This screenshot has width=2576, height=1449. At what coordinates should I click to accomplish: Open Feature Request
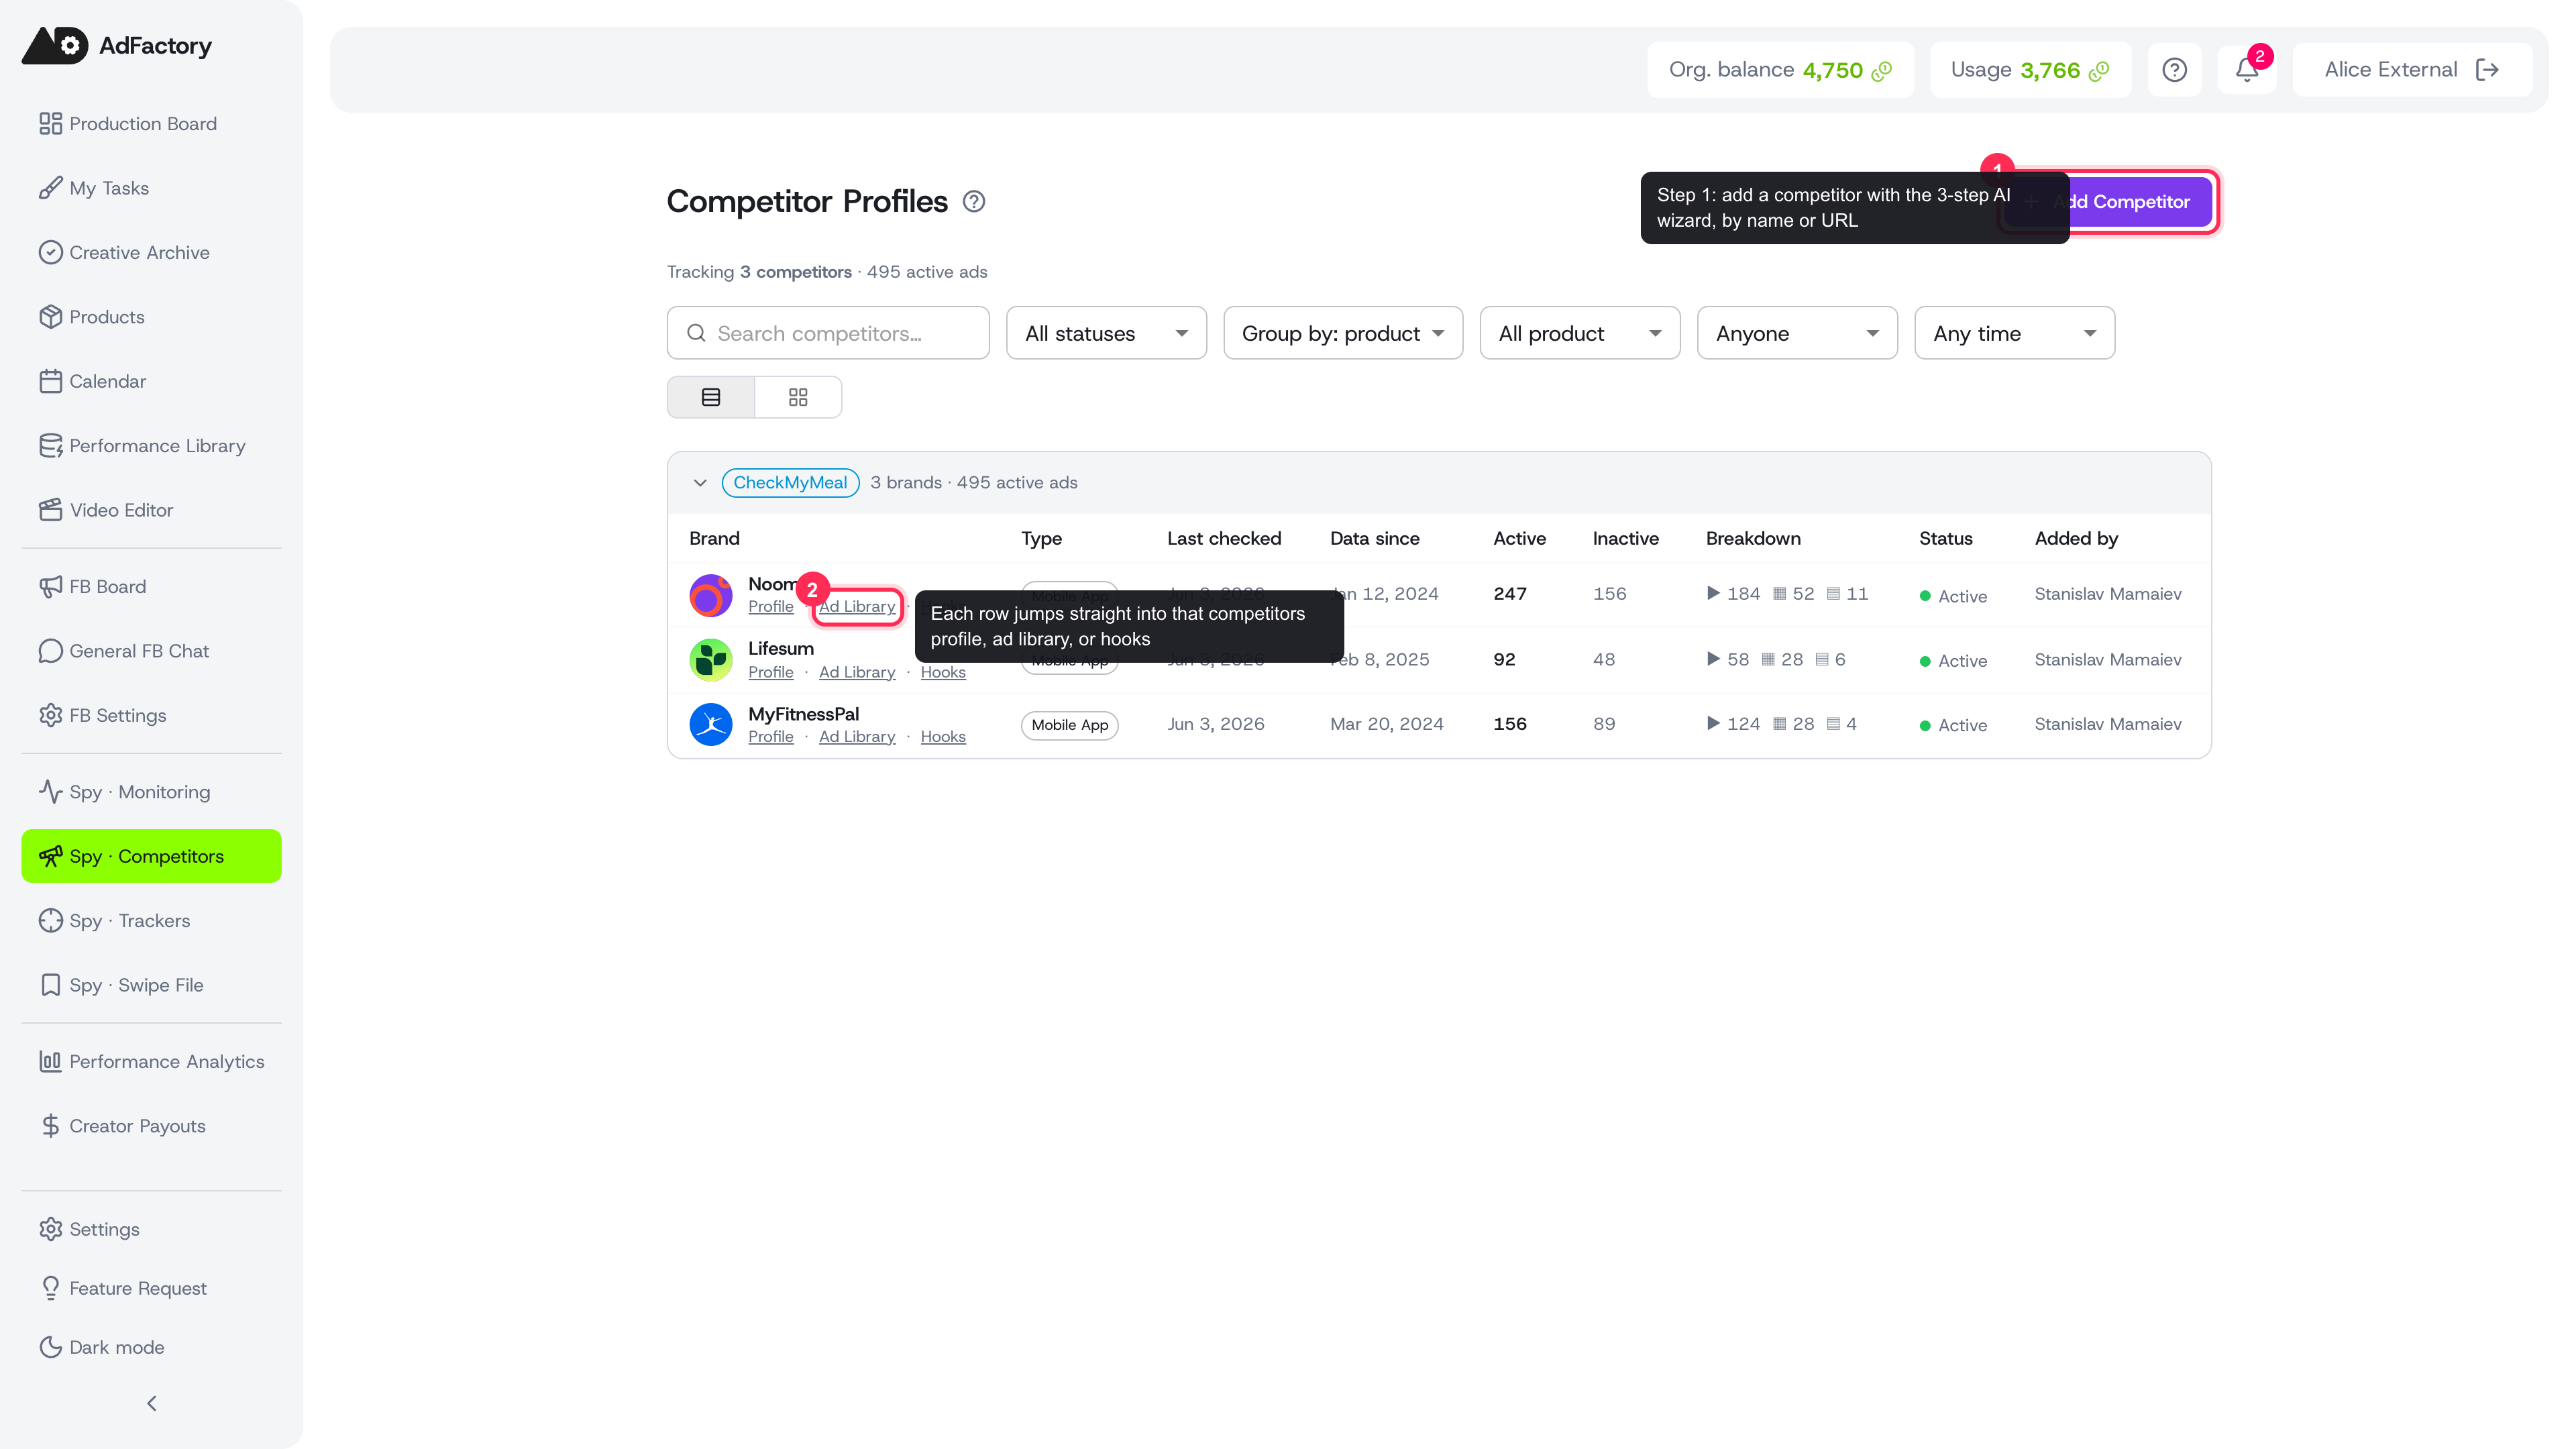coord(151,1288)
